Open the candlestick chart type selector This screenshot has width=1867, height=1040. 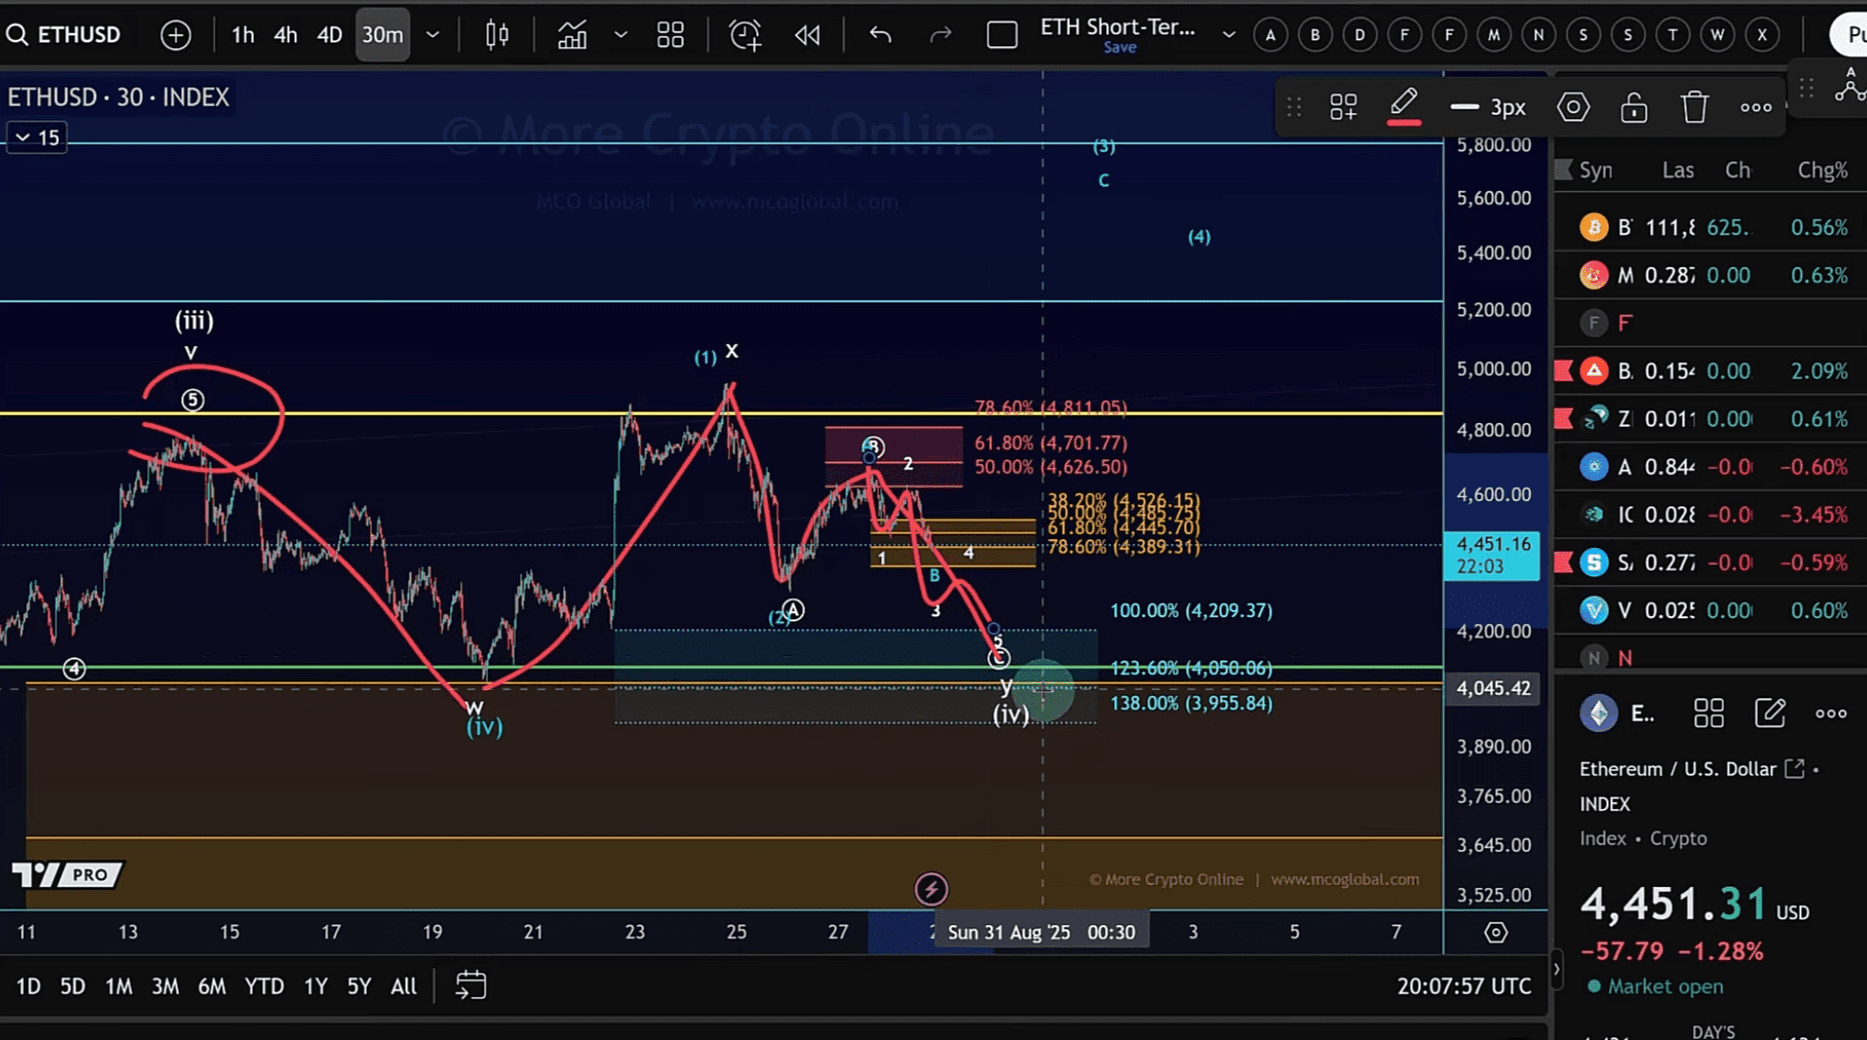pyautogui.click(x=497, y=35)
